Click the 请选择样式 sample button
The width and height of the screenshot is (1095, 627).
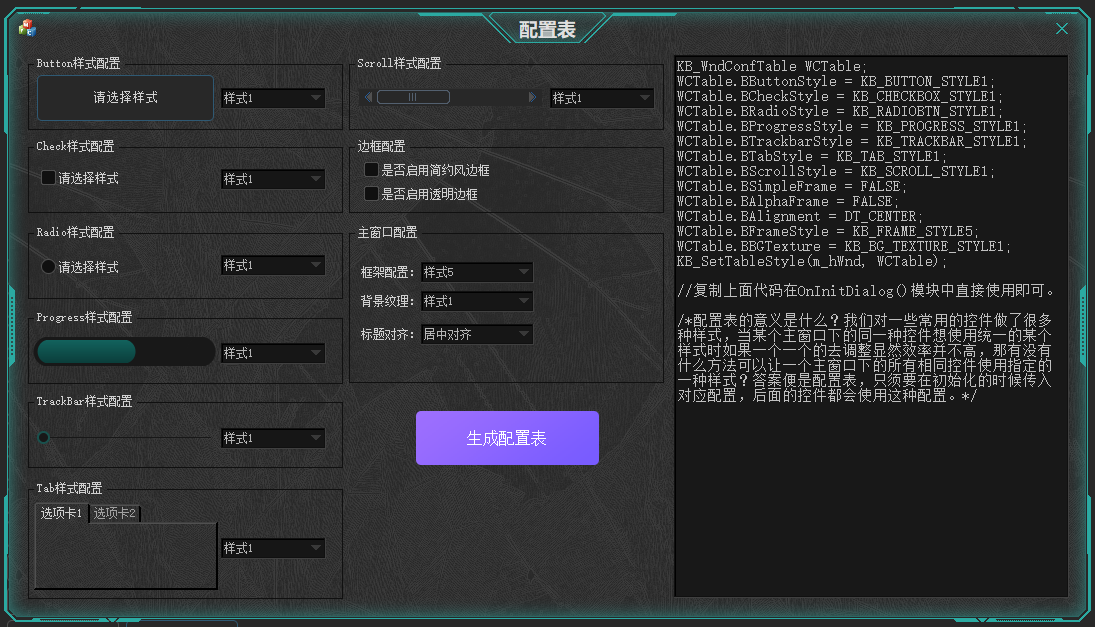(x=125, y=98)
